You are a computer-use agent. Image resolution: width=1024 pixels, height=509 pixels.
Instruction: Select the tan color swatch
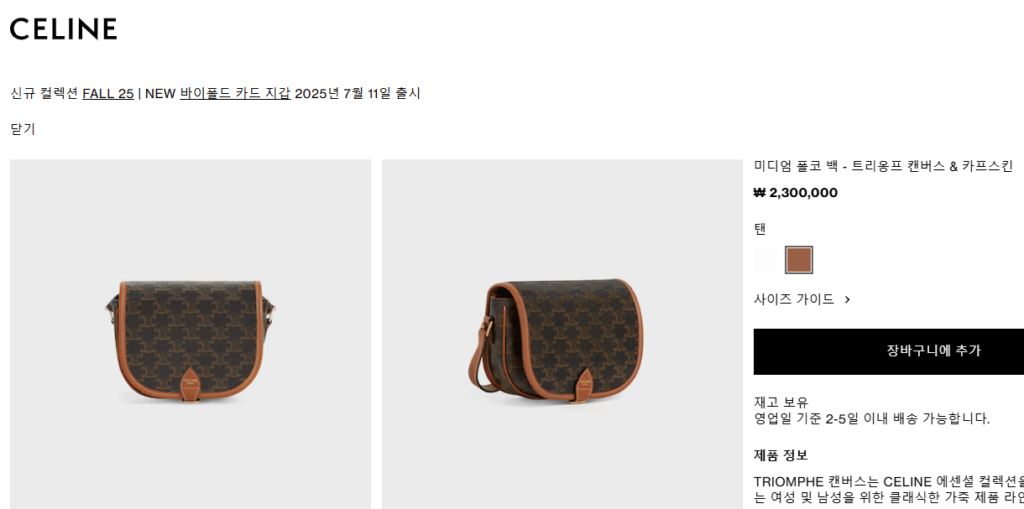click(799, 260)
